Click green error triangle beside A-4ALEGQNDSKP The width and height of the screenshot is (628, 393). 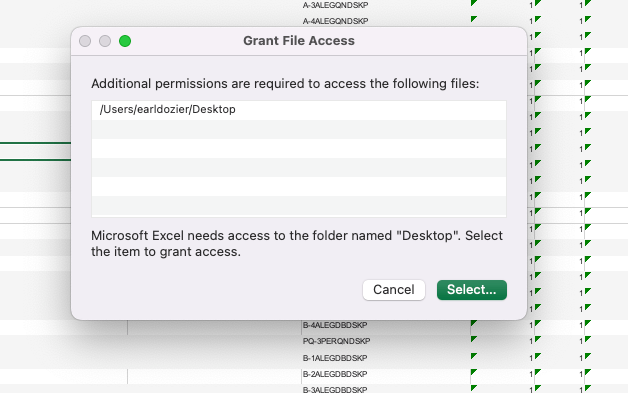[x=474, y=19]
